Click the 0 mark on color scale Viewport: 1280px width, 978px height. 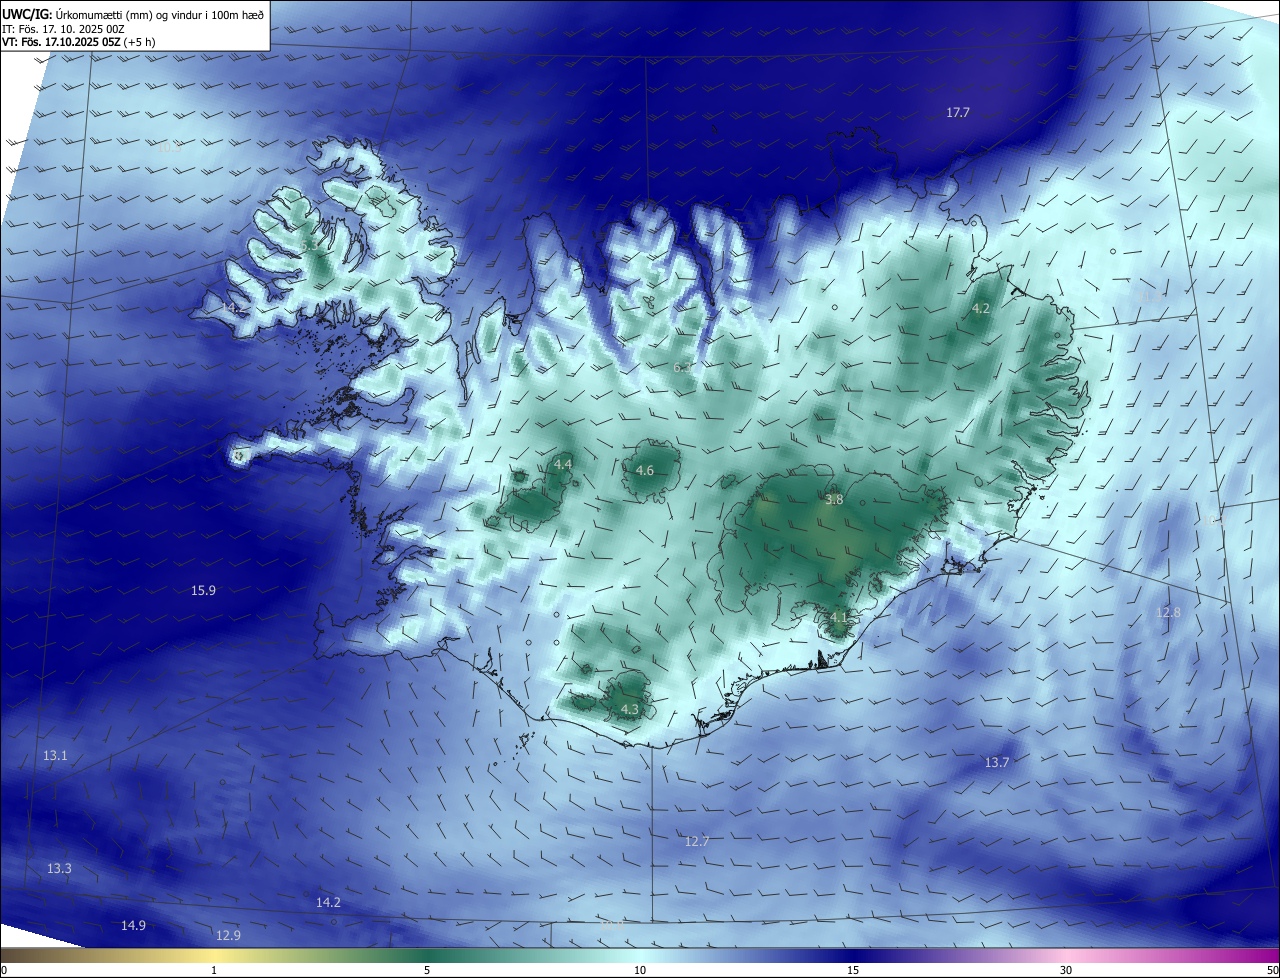3,970
